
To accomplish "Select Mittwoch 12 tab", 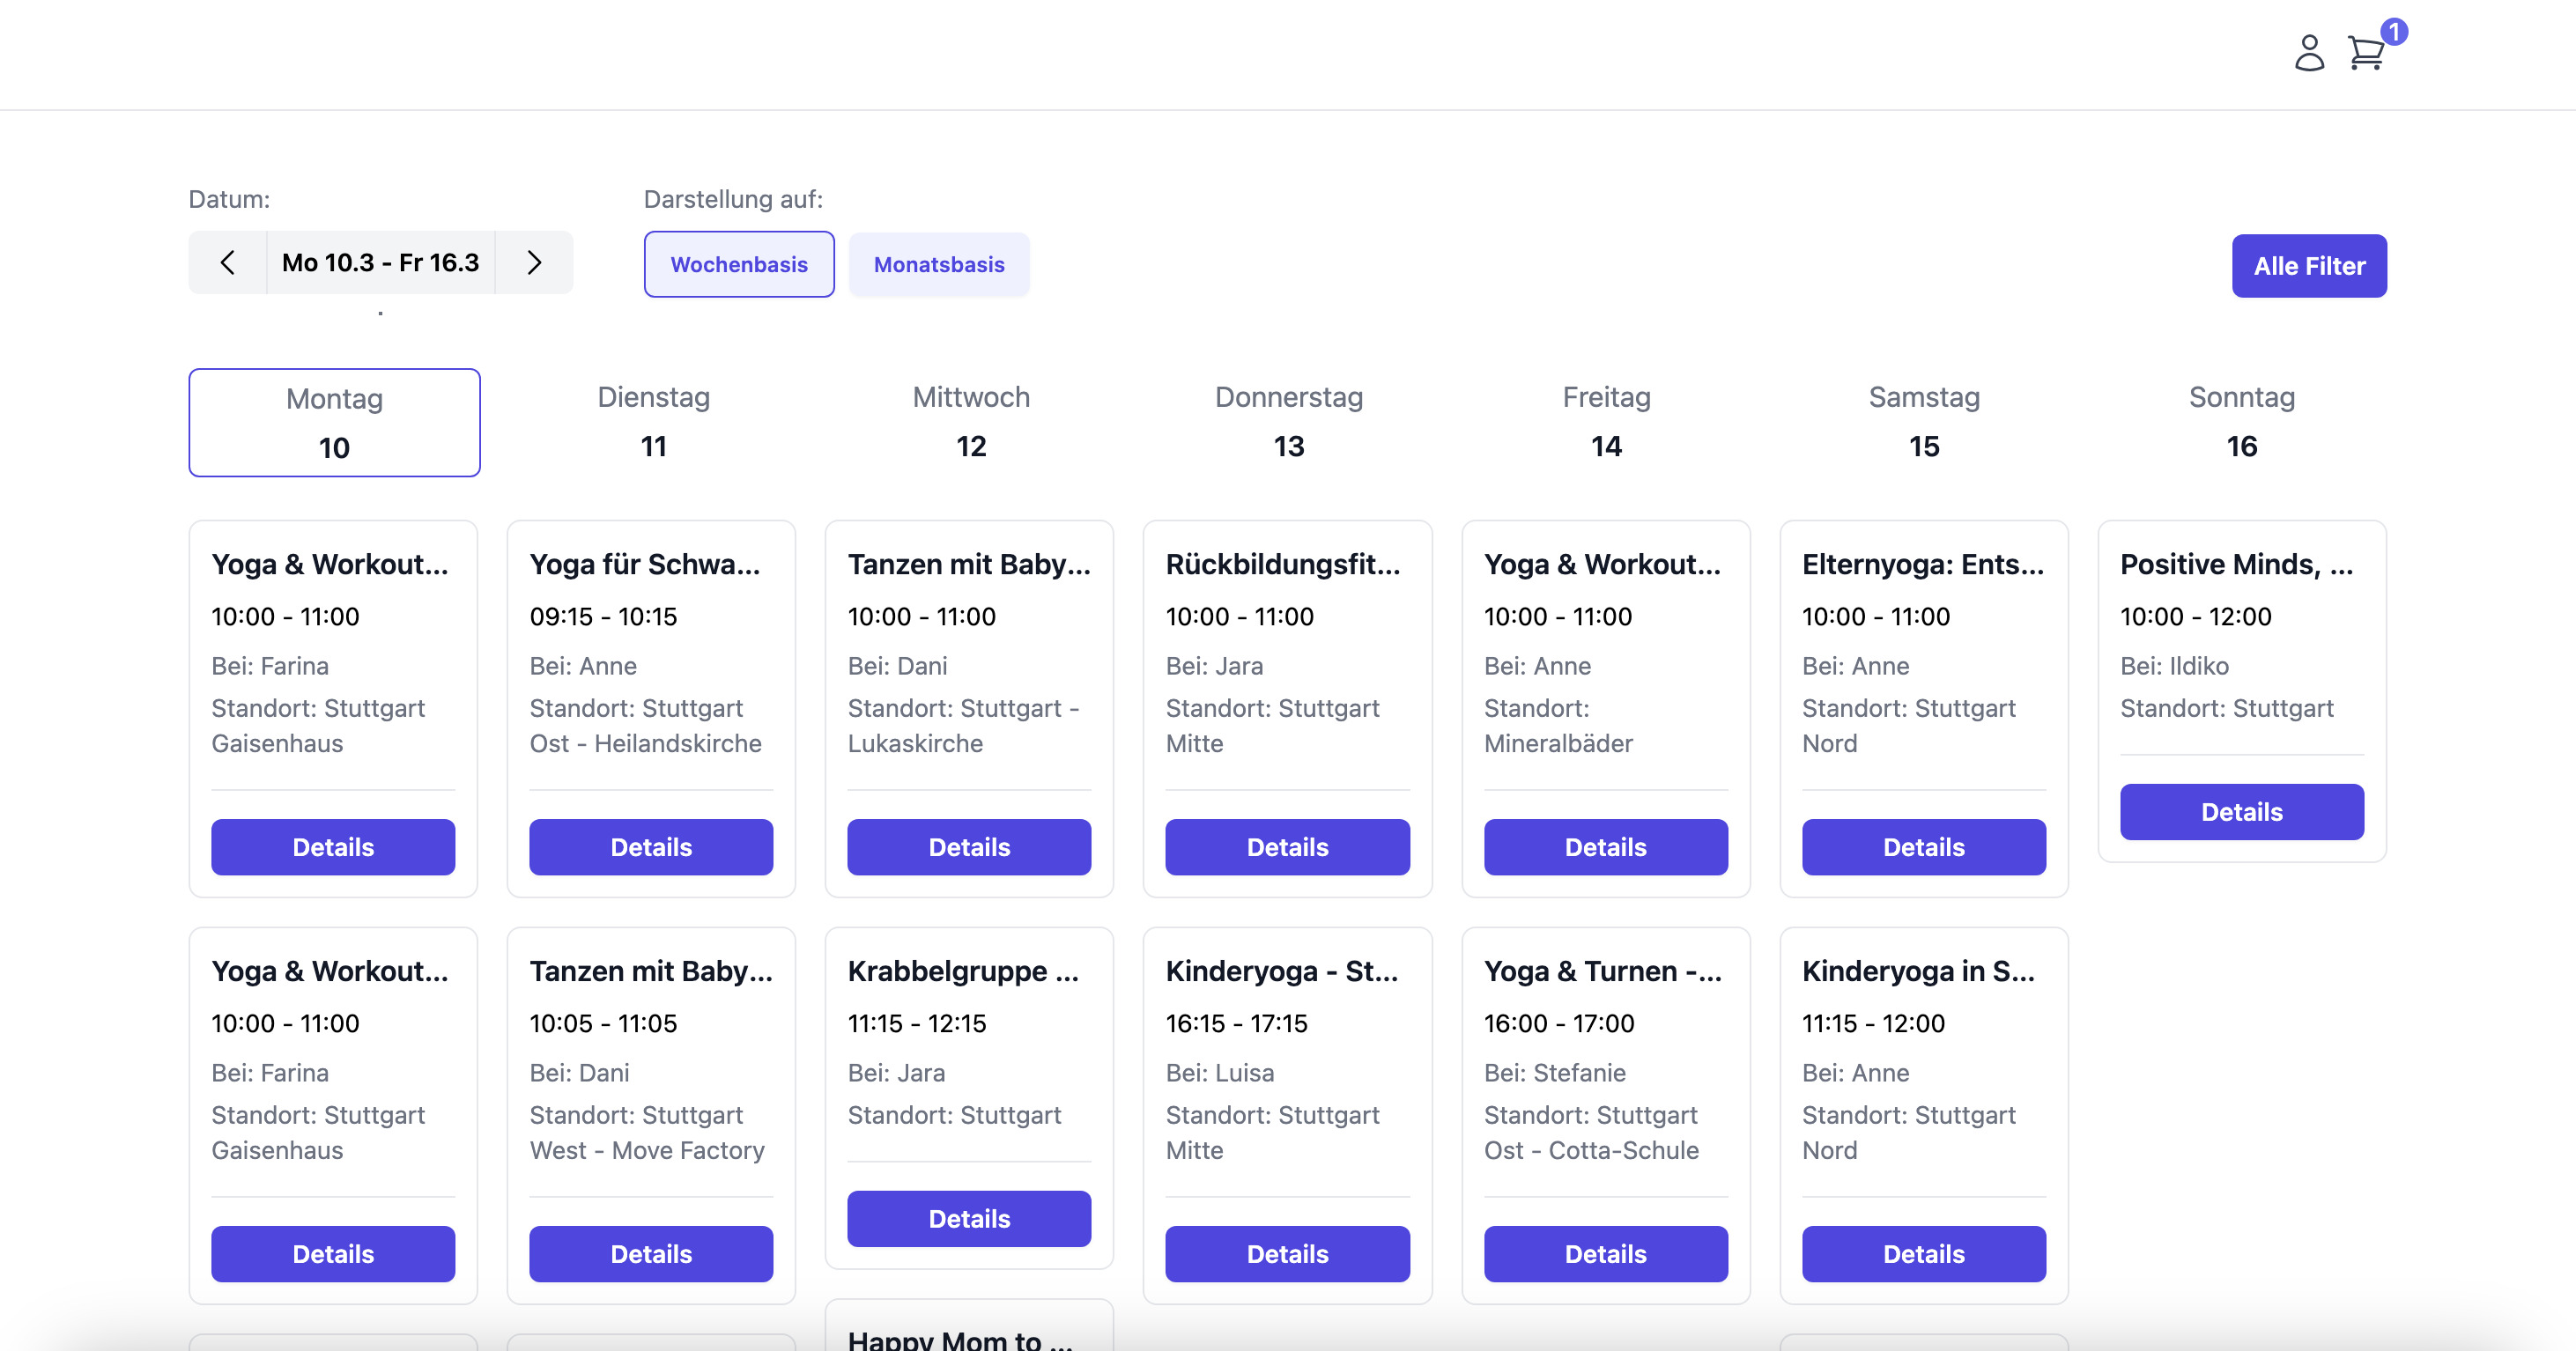I will pyautogui.click(x=971, y=421).
